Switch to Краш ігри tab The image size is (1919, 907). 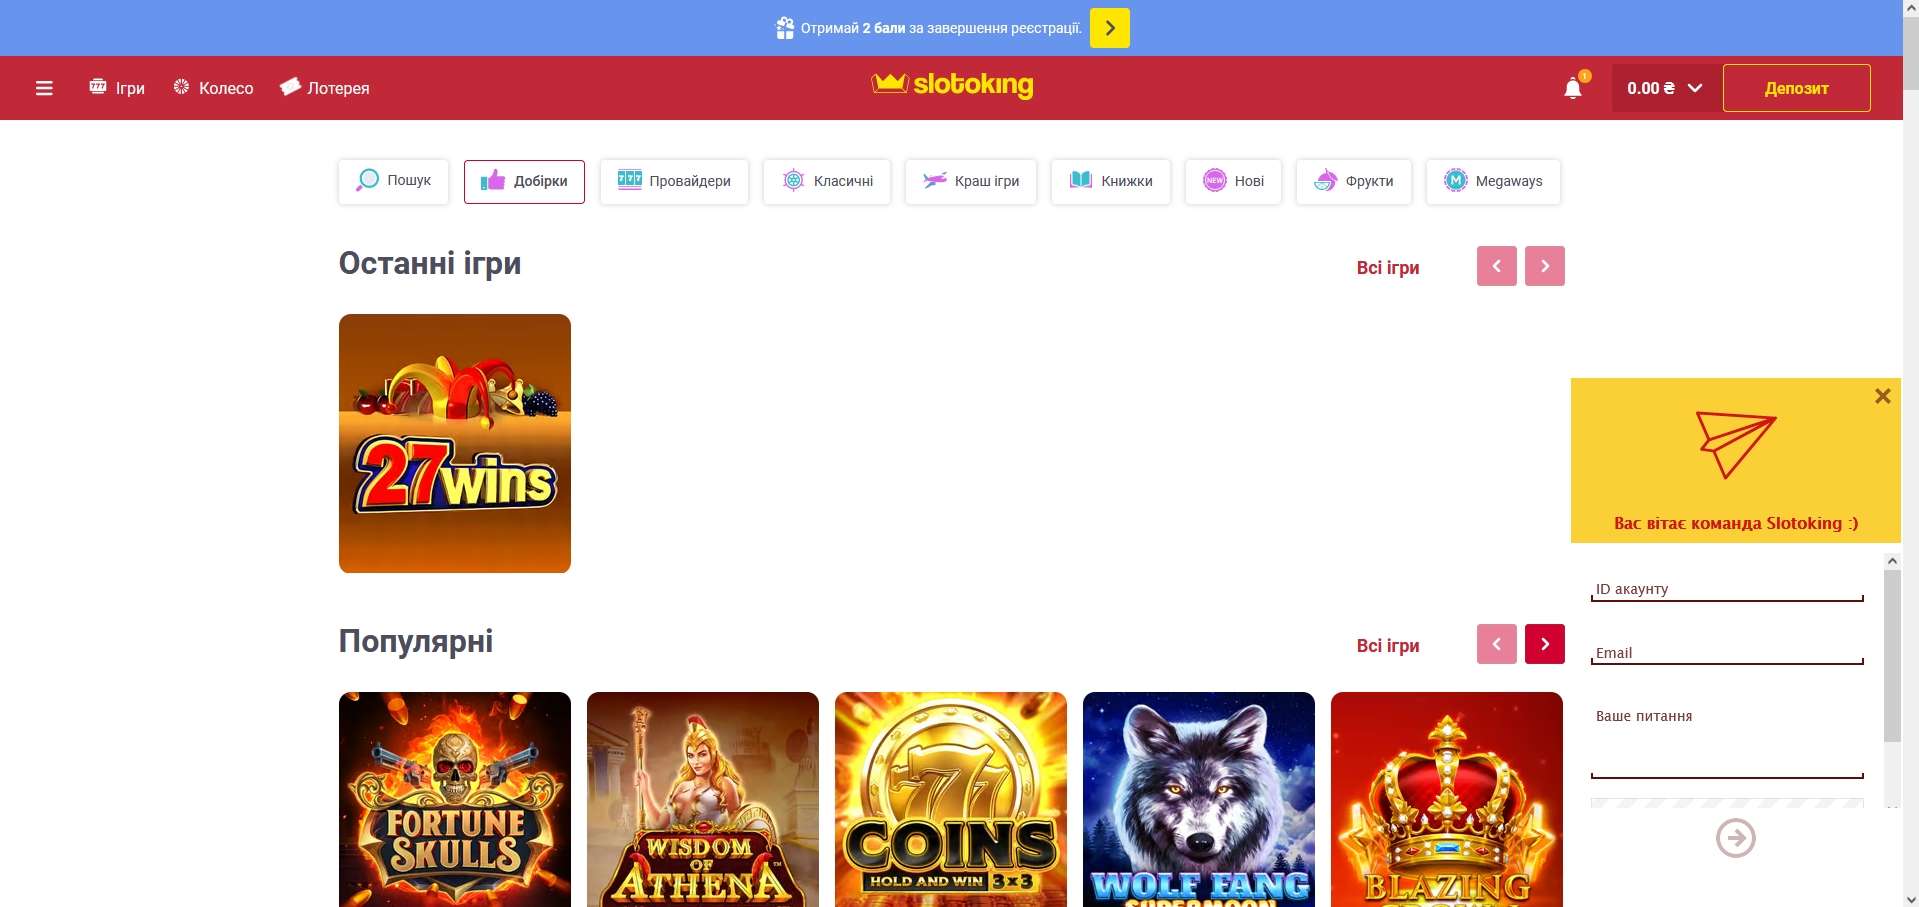(971, 181)
